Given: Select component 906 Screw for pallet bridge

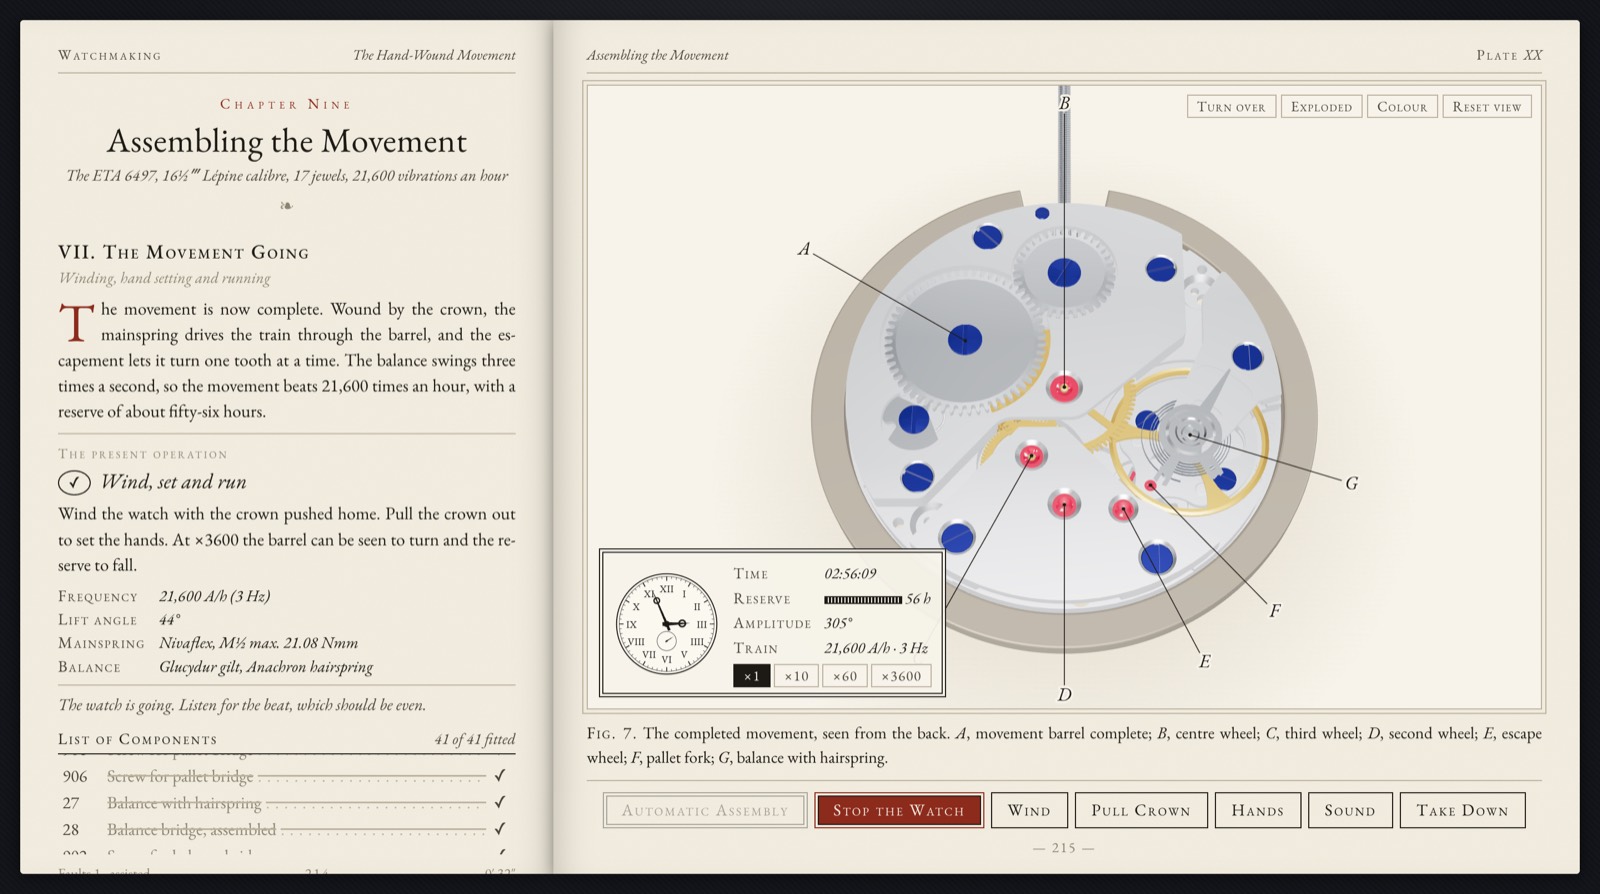Looking at the screenshot, I should tap(284, 775).
